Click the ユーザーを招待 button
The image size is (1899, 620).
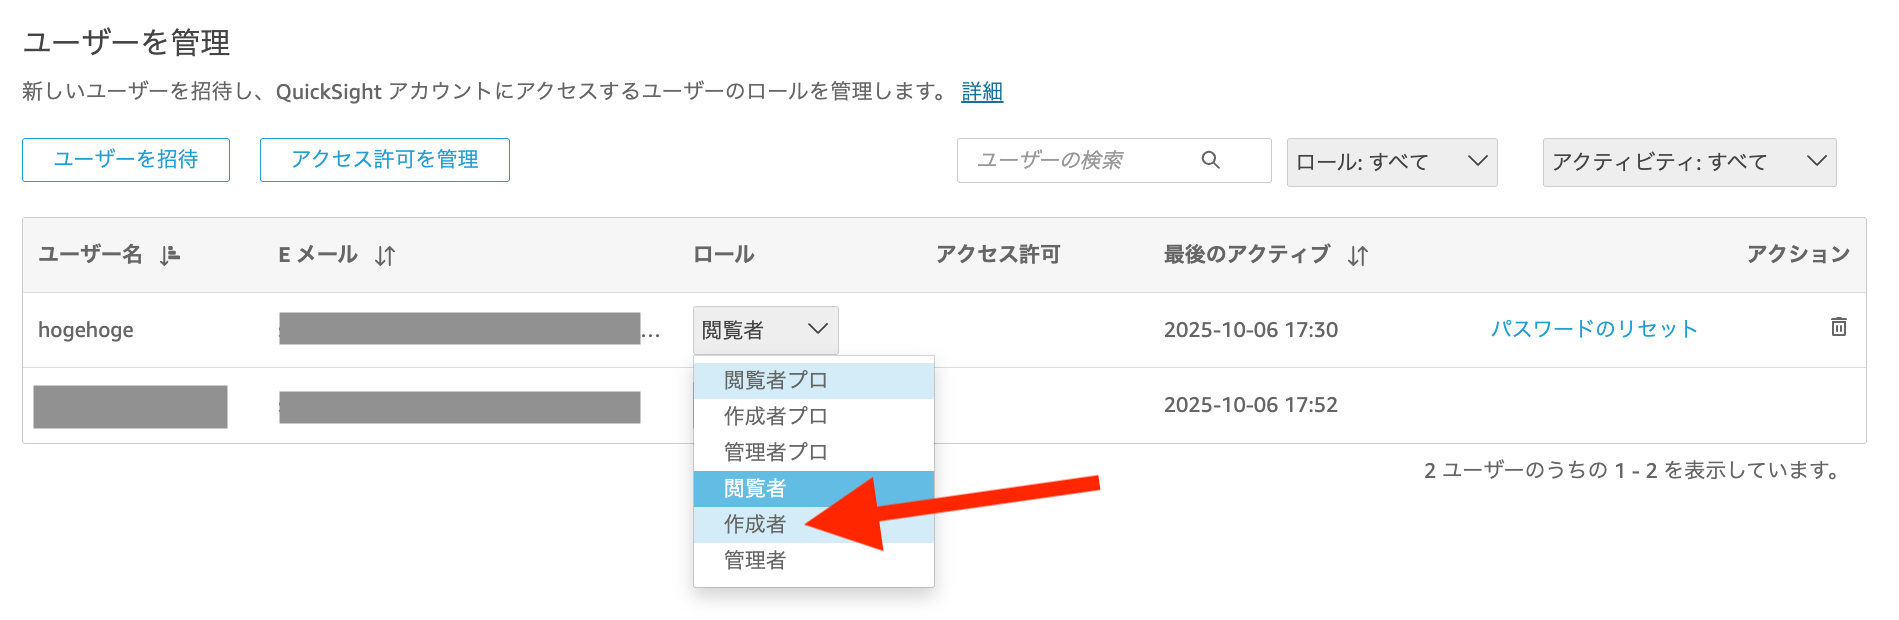click(x=126, y=160)
